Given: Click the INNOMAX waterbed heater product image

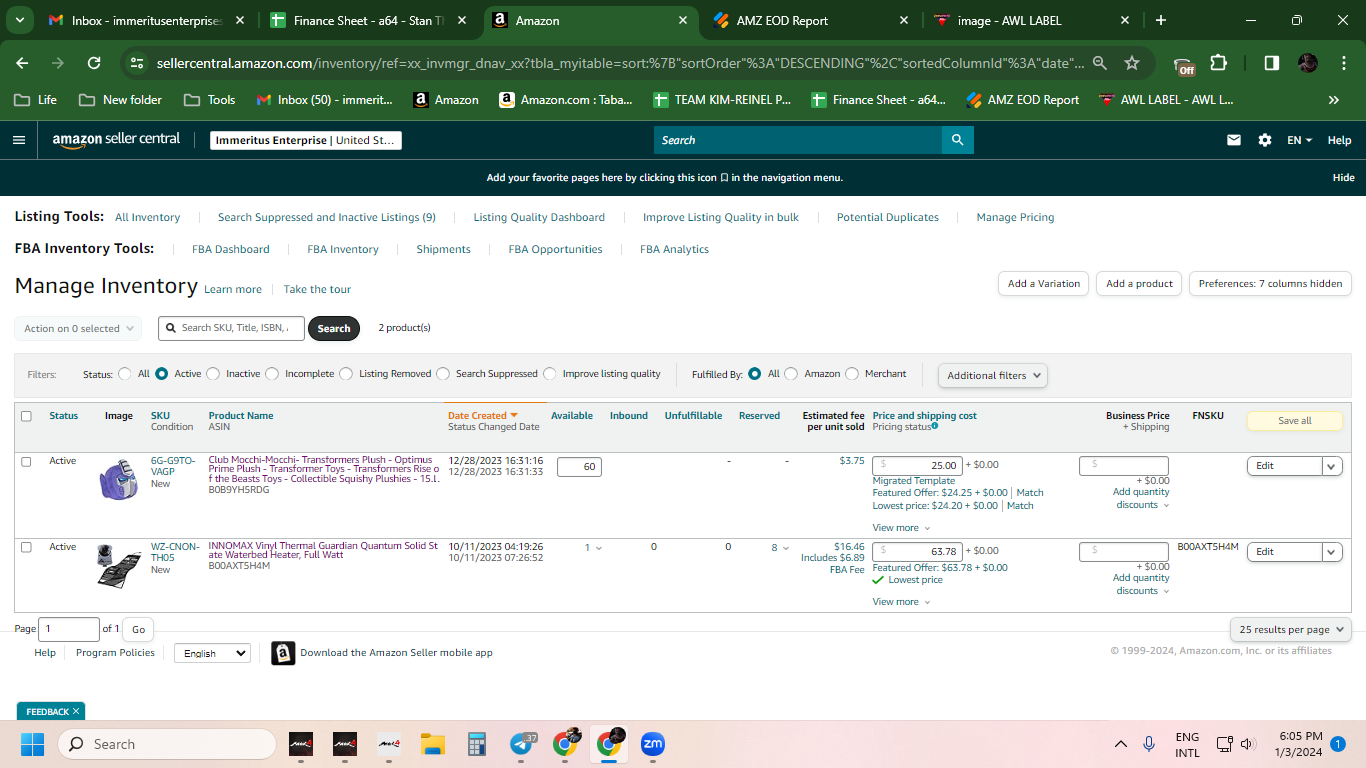Looking at the screenshot, I should pyautogui.click(x=119, y=567).
